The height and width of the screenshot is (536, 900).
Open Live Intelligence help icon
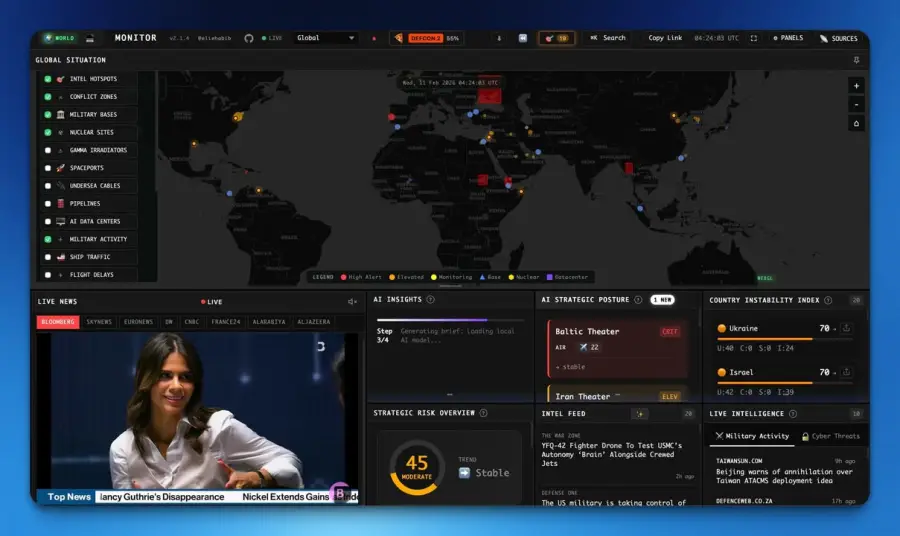pyautogui.click(x=793, y=414)
